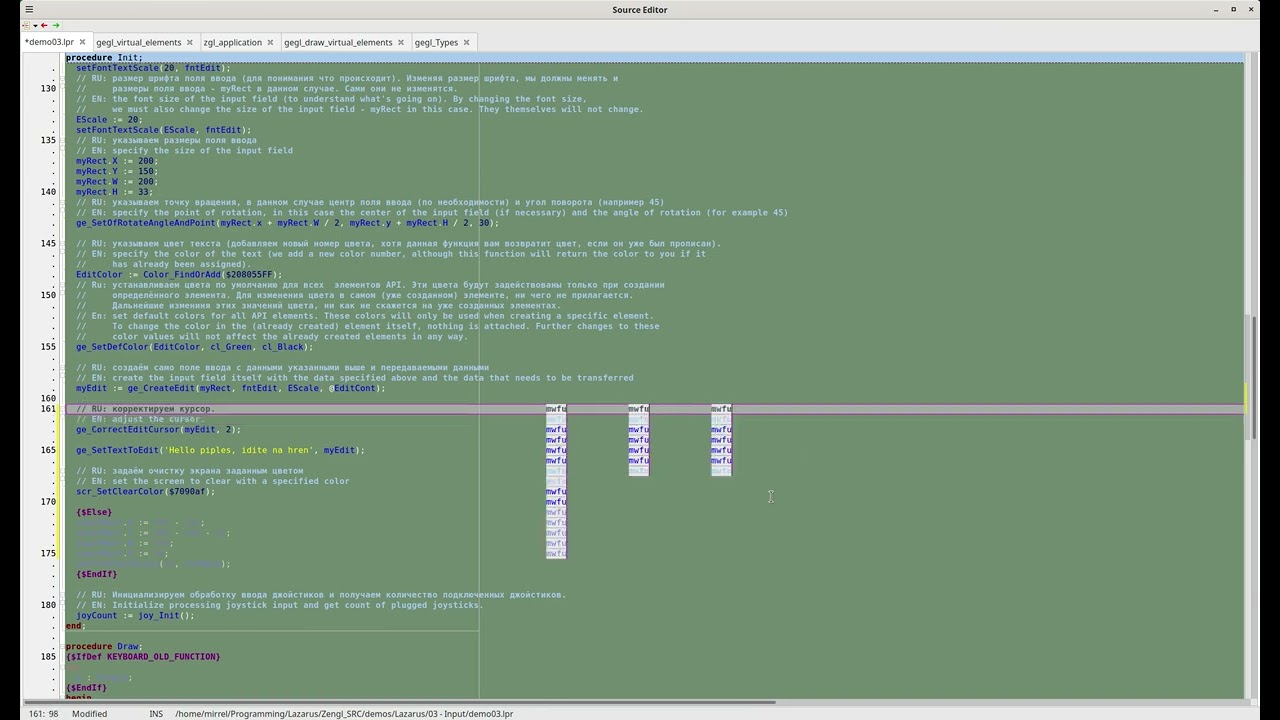Viewport: 1280px width, 720px height.
Task: Click the cursor position 161: 98 in status bar
Action: 43,714
